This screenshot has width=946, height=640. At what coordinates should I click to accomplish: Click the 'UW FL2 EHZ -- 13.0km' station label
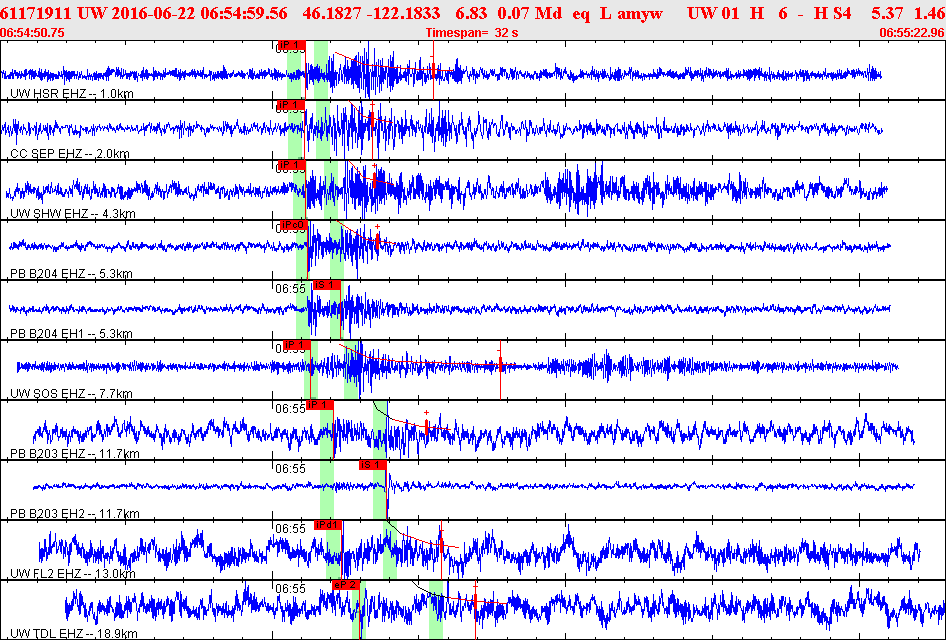[73, 574]
